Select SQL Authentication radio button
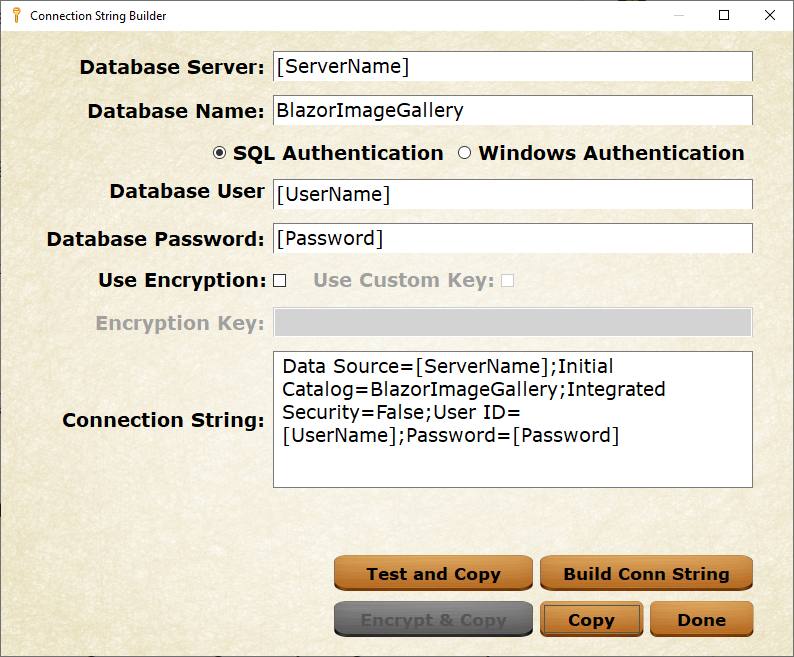794x657 pixels. point(220,153)
